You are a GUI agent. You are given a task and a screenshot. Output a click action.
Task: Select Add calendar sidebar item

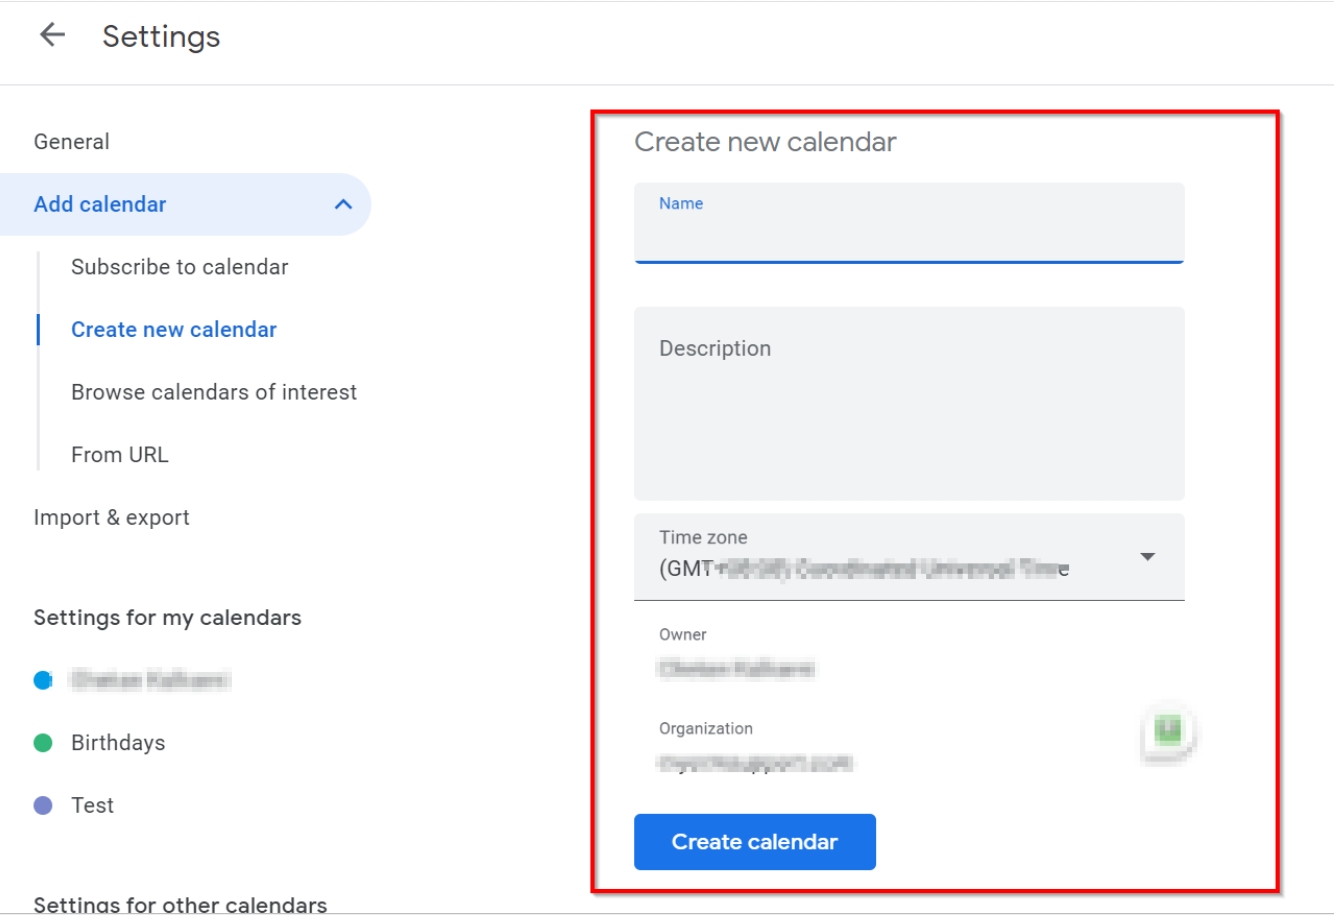tap(100, 204)
